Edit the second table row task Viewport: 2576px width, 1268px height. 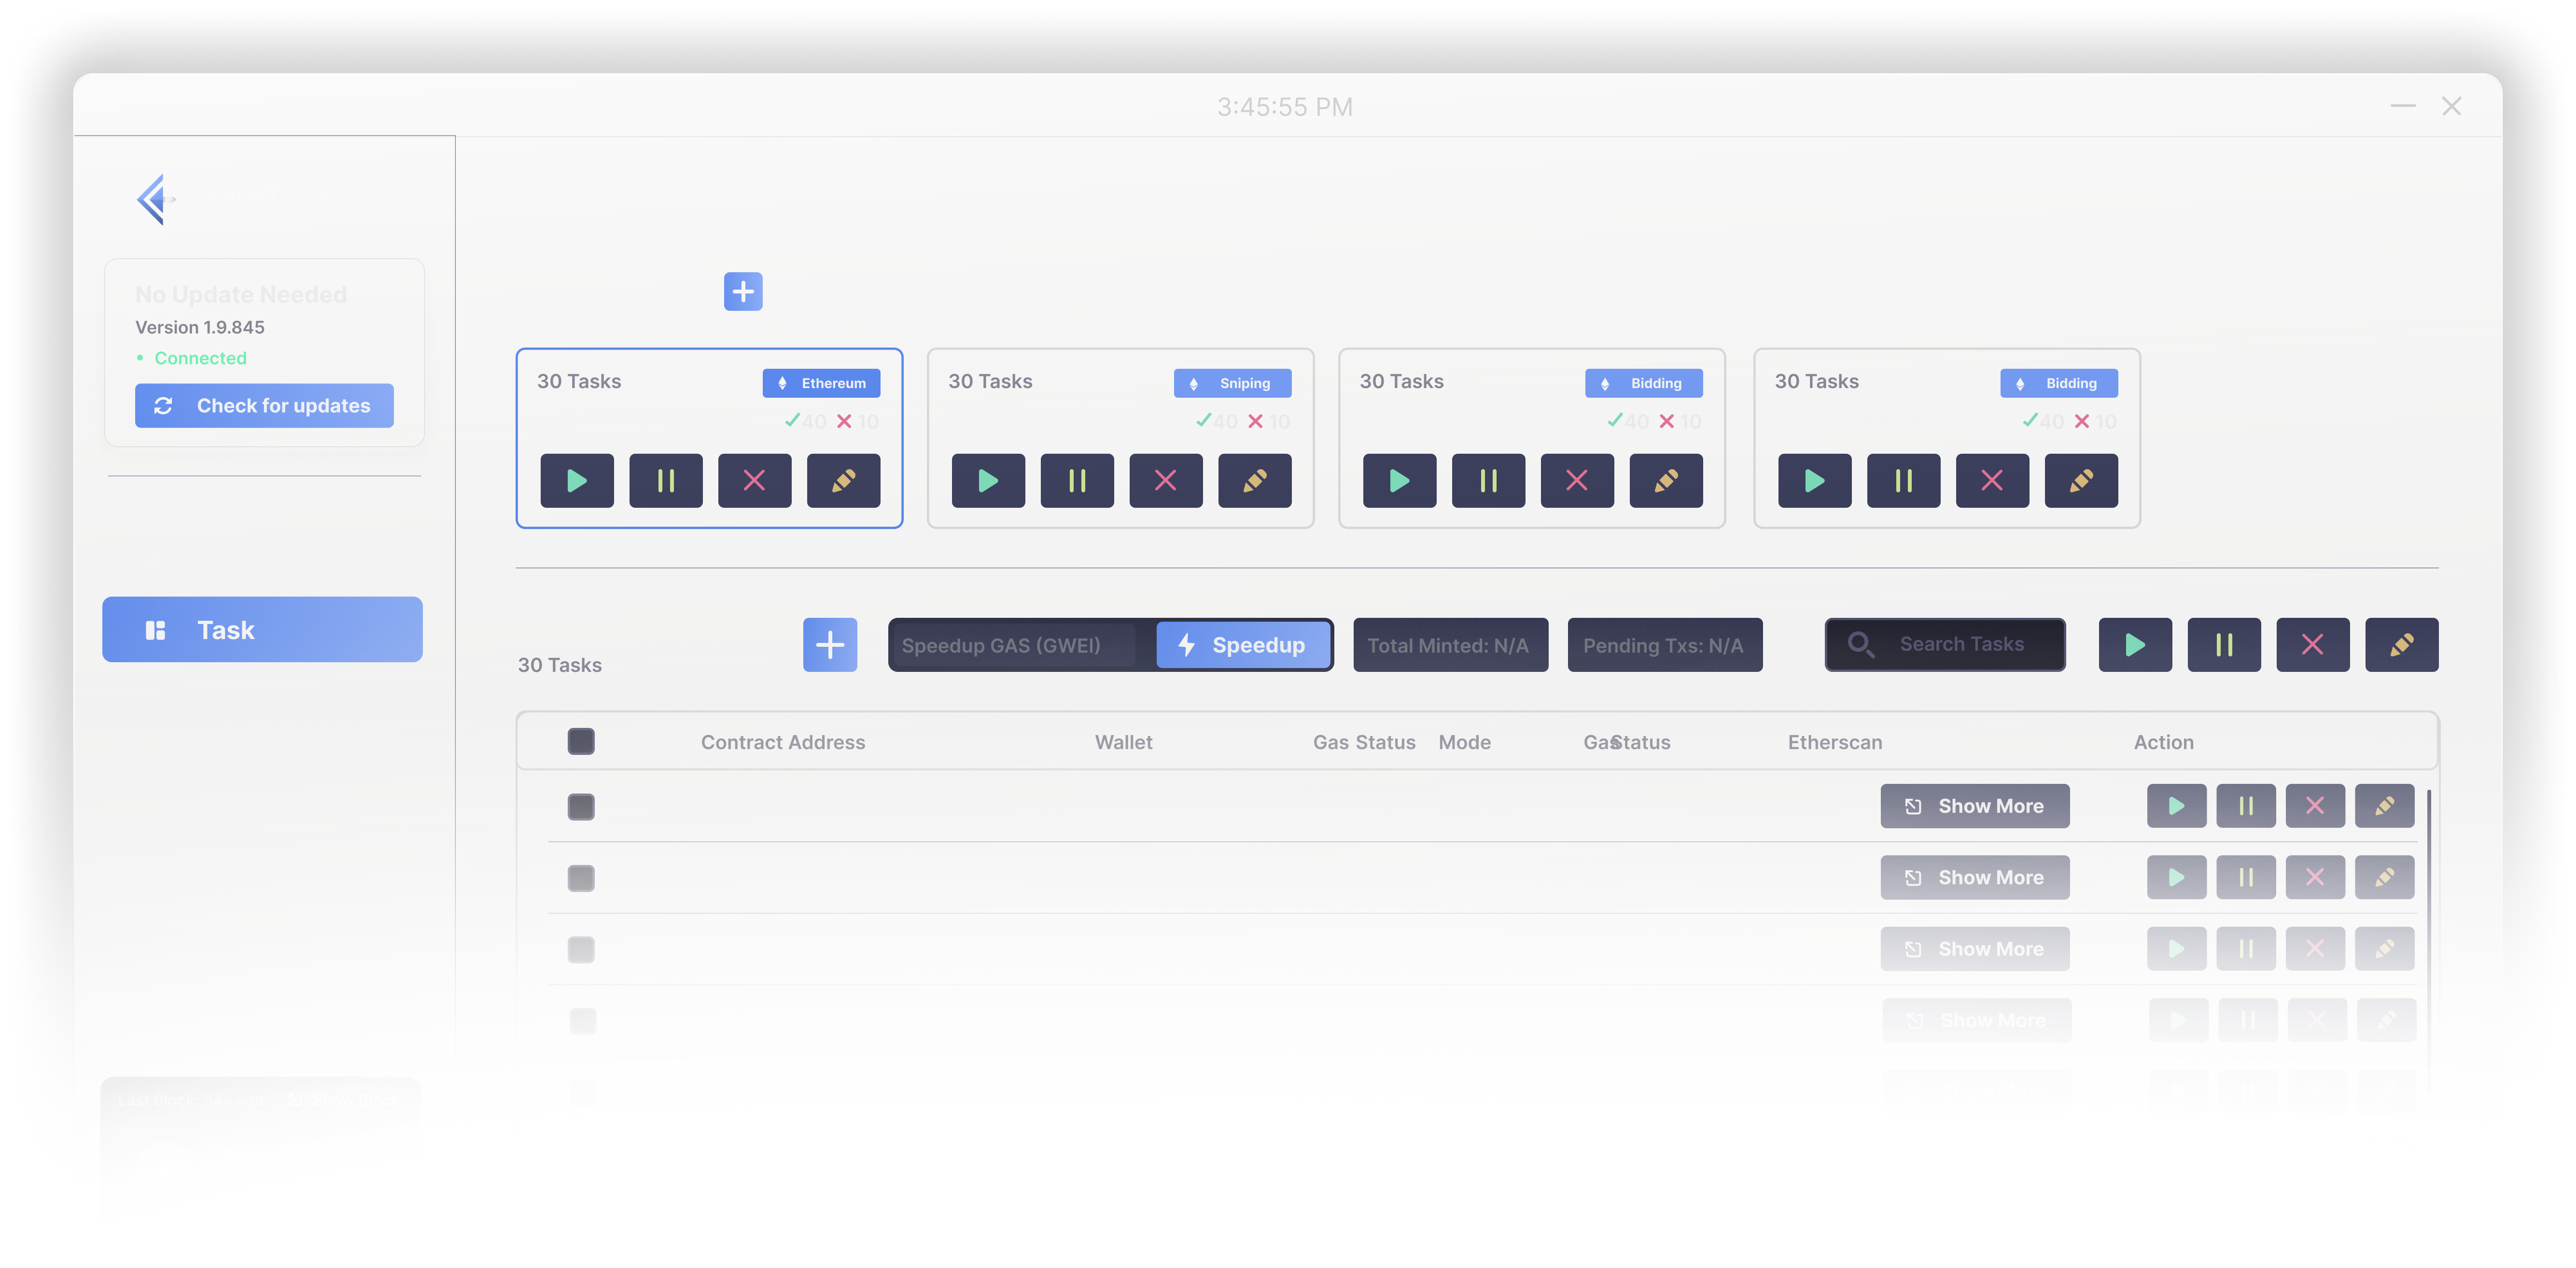pos(2385,878)
